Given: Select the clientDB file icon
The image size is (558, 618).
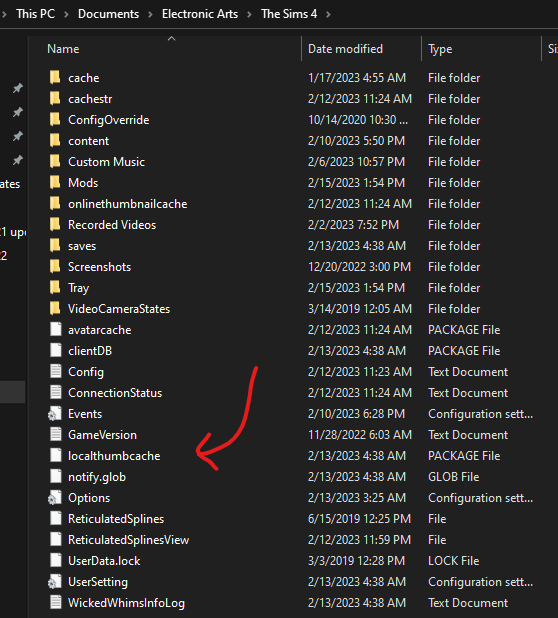Looking at the screenshot, I should (56, 350).
